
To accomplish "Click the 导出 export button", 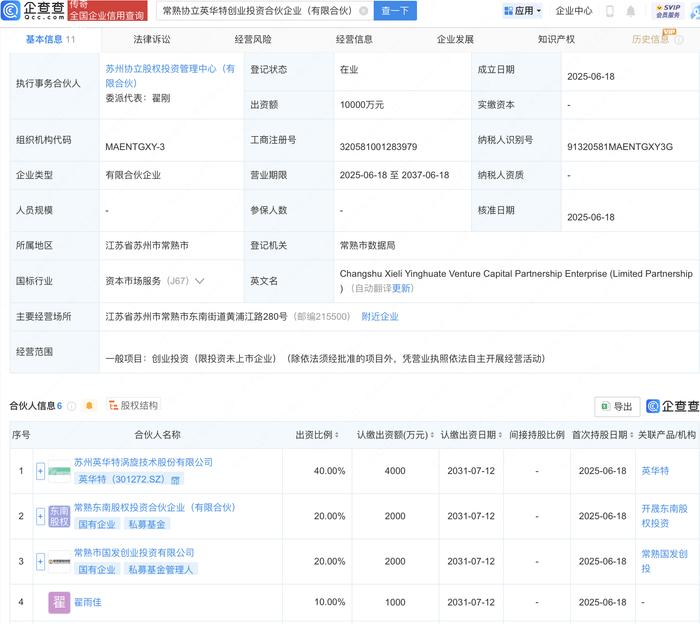I will [617, 406].
